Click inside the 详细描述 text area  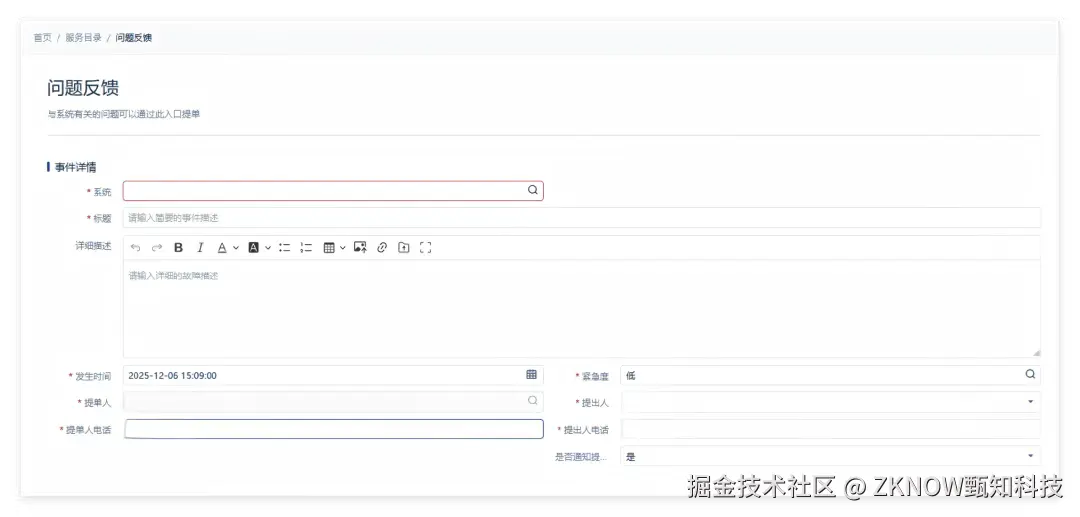[581, 308]
